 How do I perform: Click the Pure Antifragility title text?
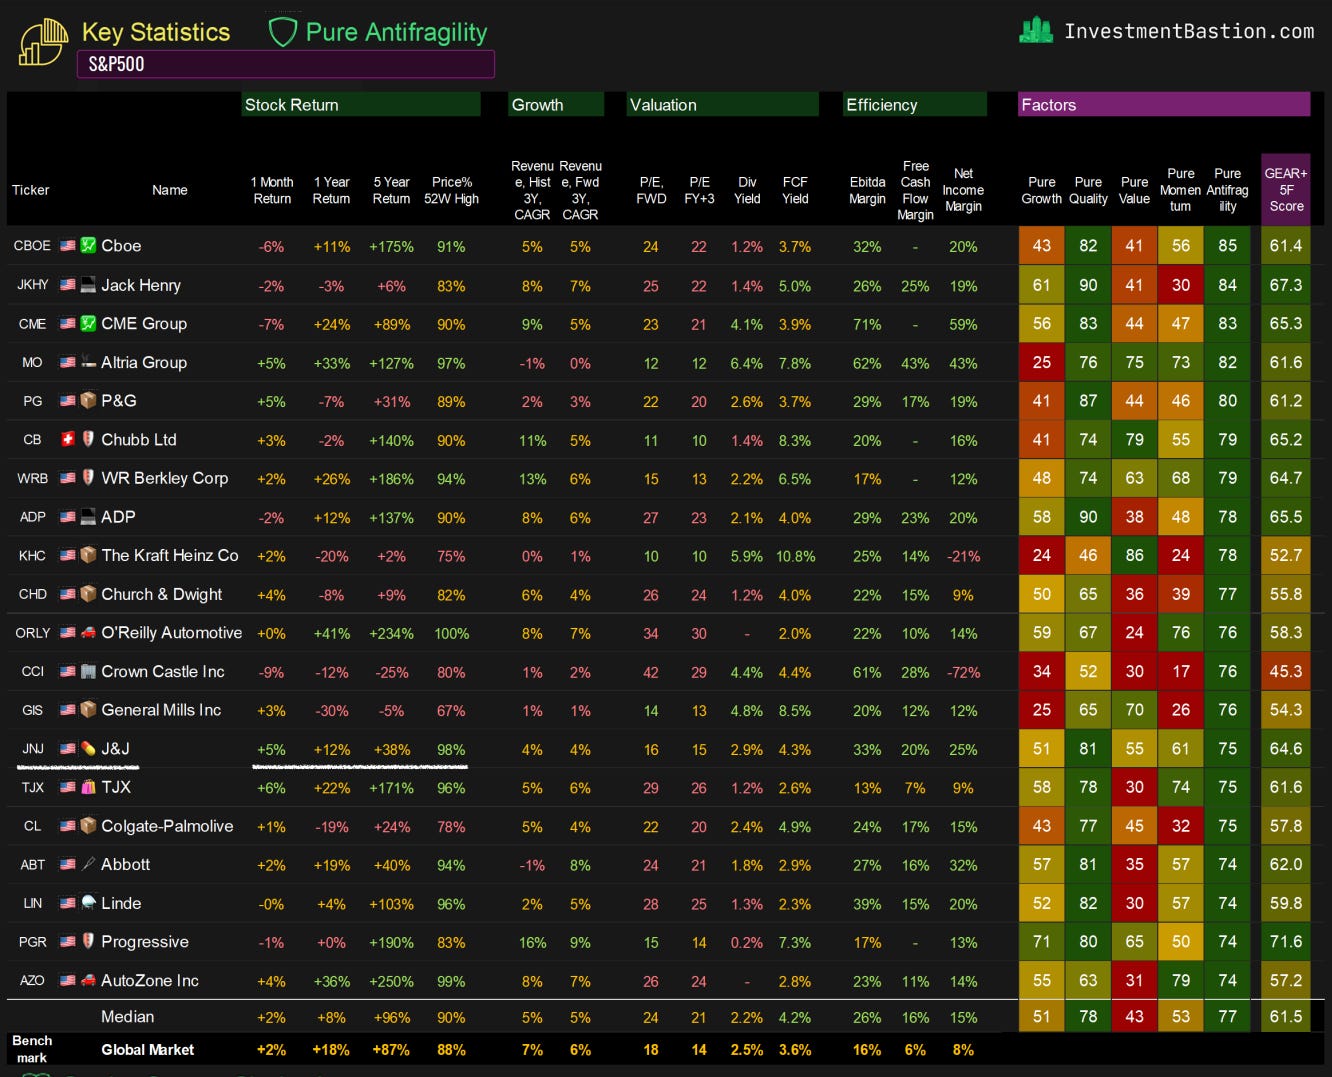[396, 33]
